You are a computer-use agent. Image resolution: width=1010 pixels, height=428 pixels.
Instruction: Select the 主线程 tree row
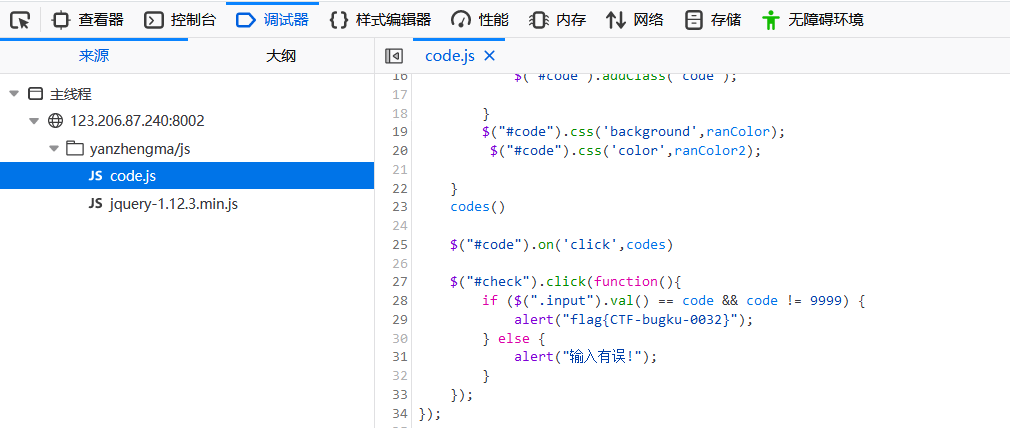(187, 94)
